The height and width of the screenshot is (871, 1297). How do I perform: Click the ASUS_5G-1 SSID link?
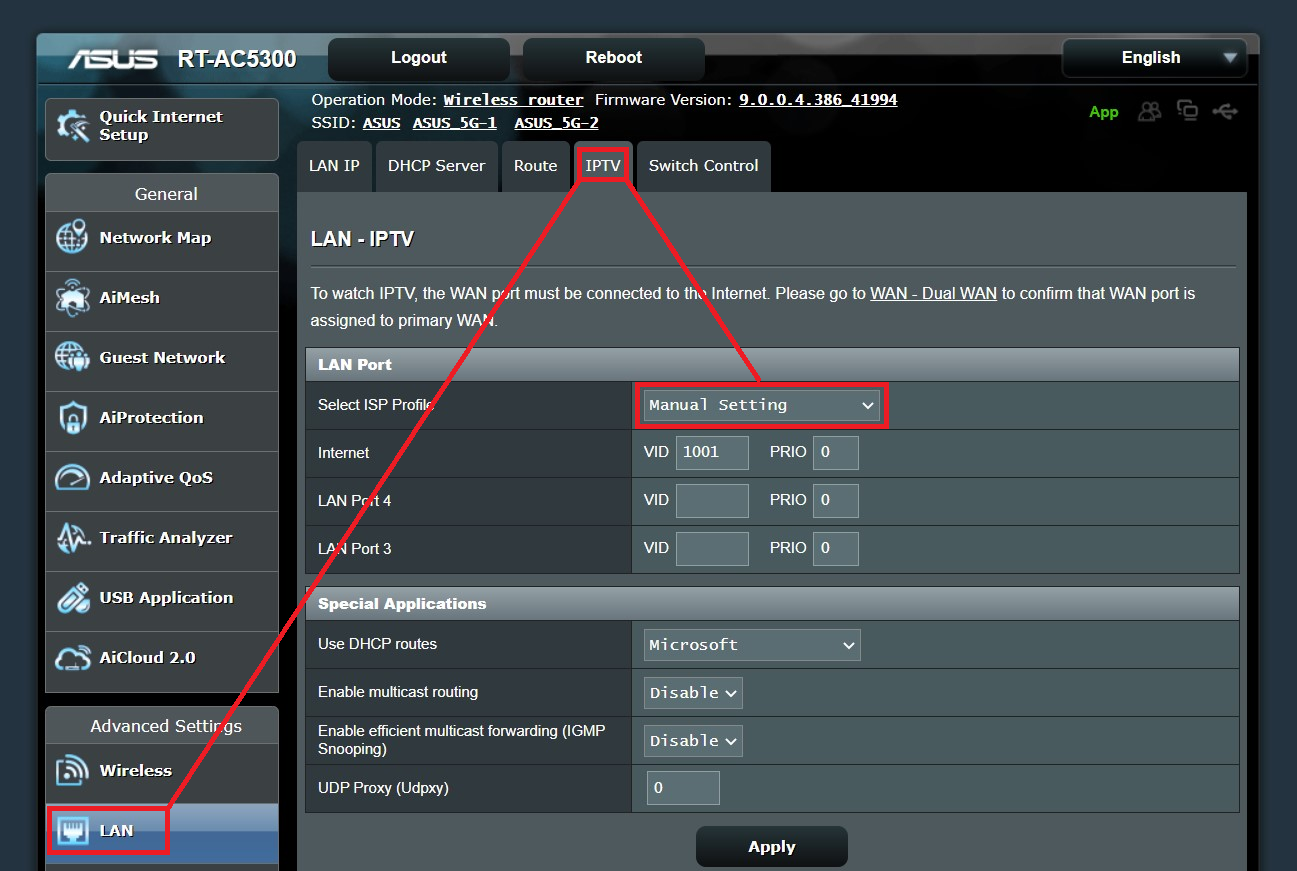[455, 123]
